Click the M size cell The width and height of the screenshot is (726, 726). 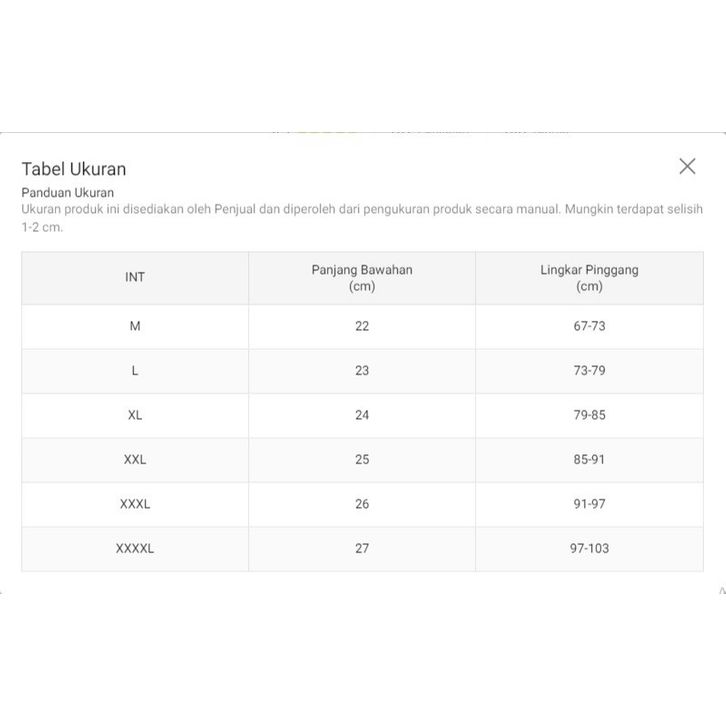[x=135, y=326]
